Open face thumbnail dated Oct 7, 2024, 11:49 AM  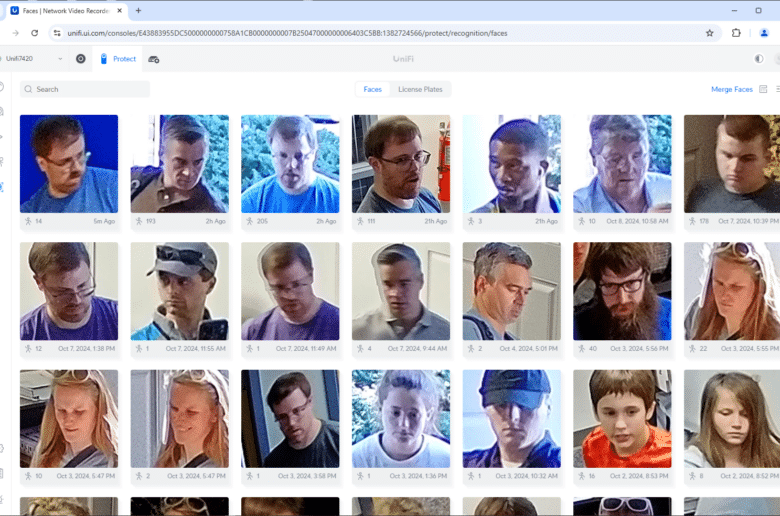[x=291, y=291]
